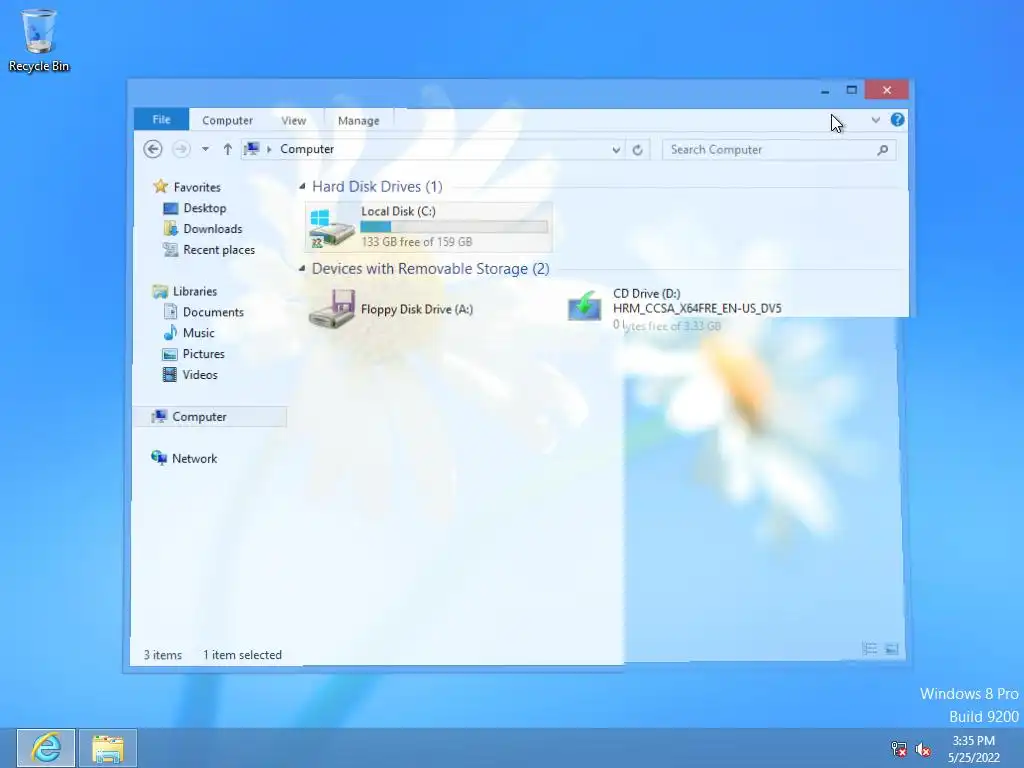1024x768 pixels.
Task: Open the recent locations dropdown arrow
Action: coord(205,150)
